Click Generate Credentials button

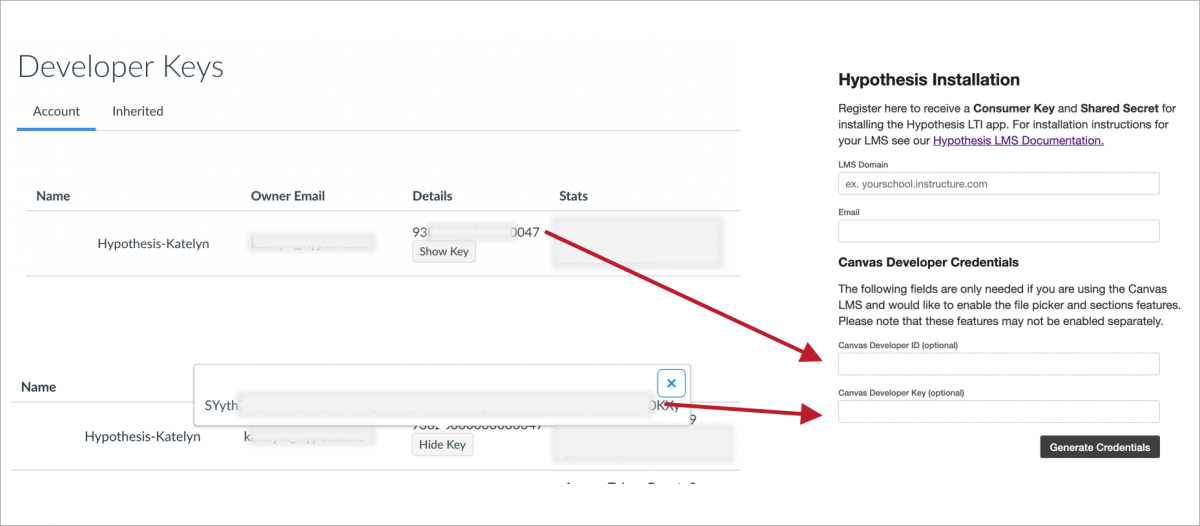[1100, 447]
